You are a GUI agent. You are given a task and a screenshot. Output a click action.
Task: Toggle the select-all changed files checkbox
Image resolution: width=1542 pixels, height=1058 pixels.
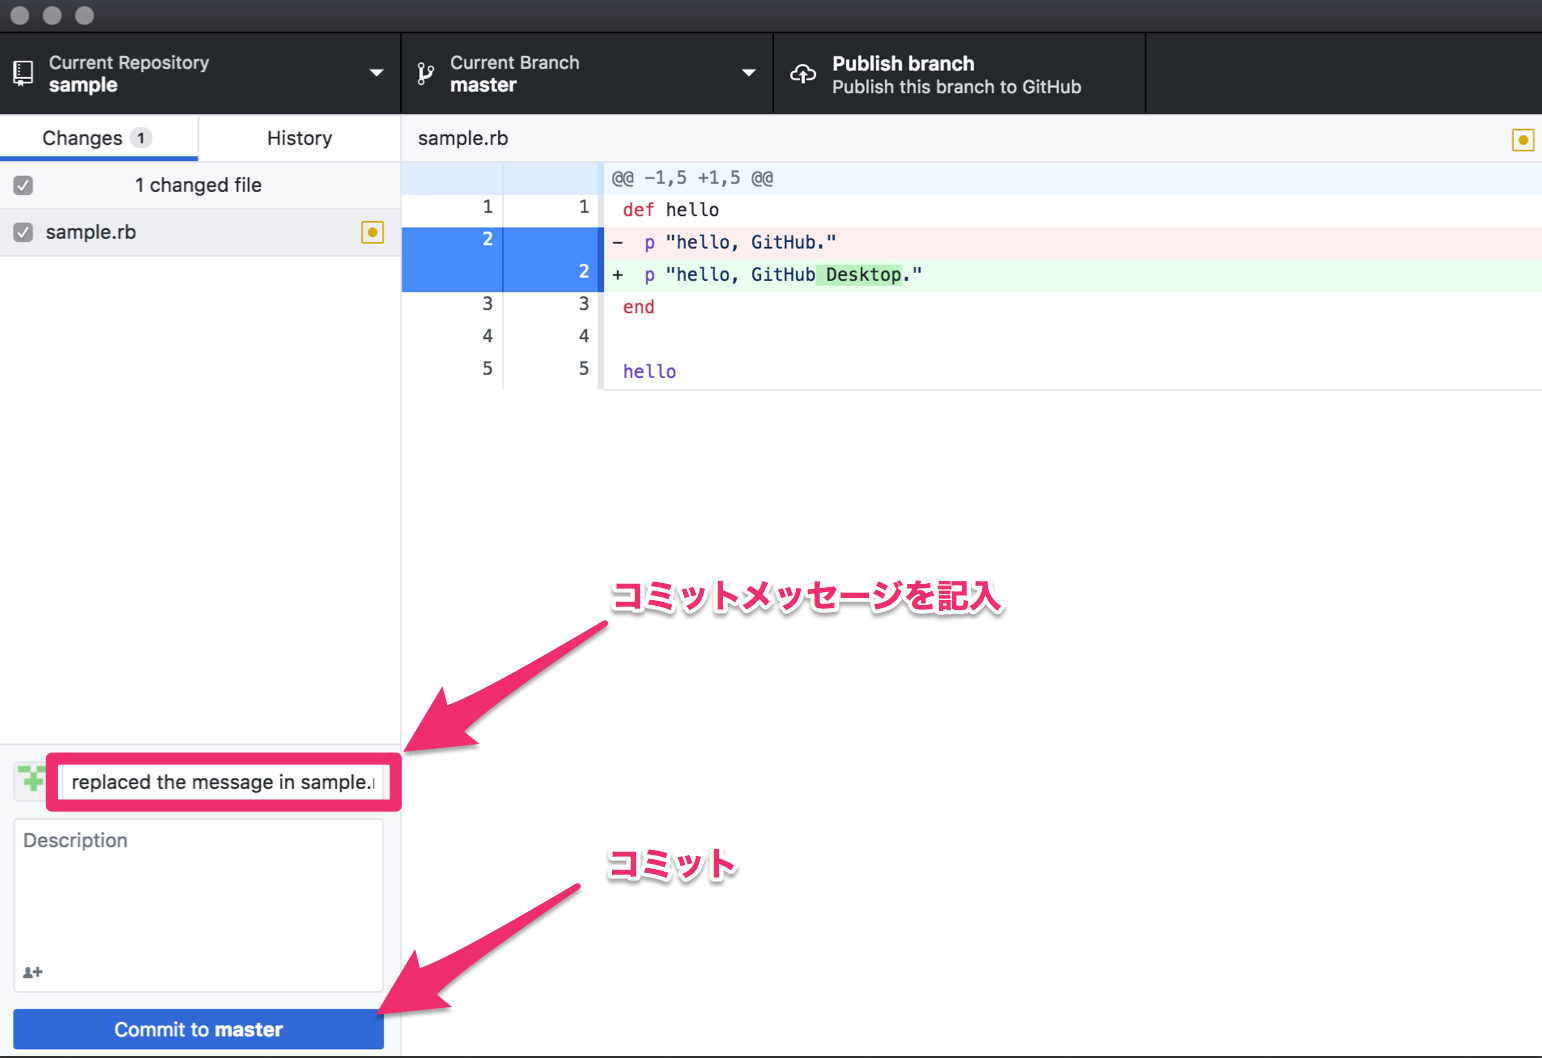click(x=23, y=185)
